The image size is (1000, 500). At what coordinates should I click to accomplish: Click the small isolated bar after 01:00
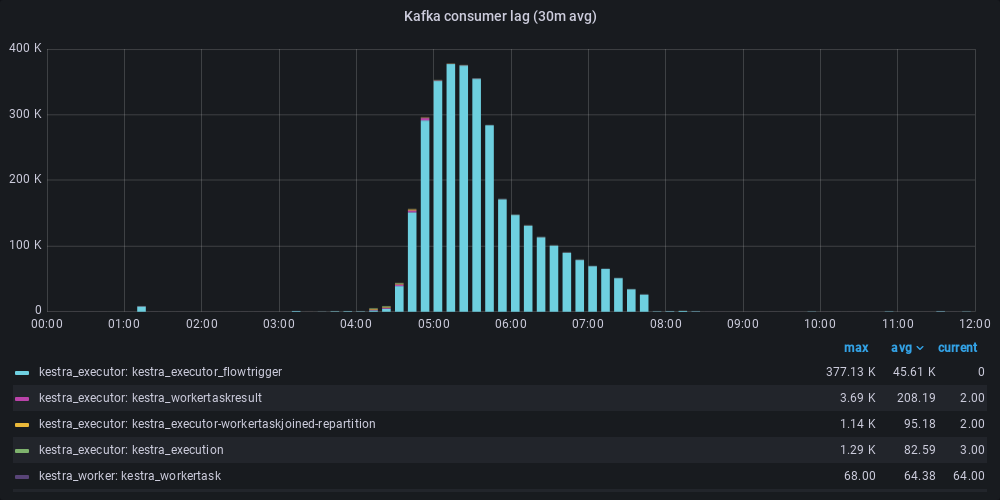click(x=141, y=308)
